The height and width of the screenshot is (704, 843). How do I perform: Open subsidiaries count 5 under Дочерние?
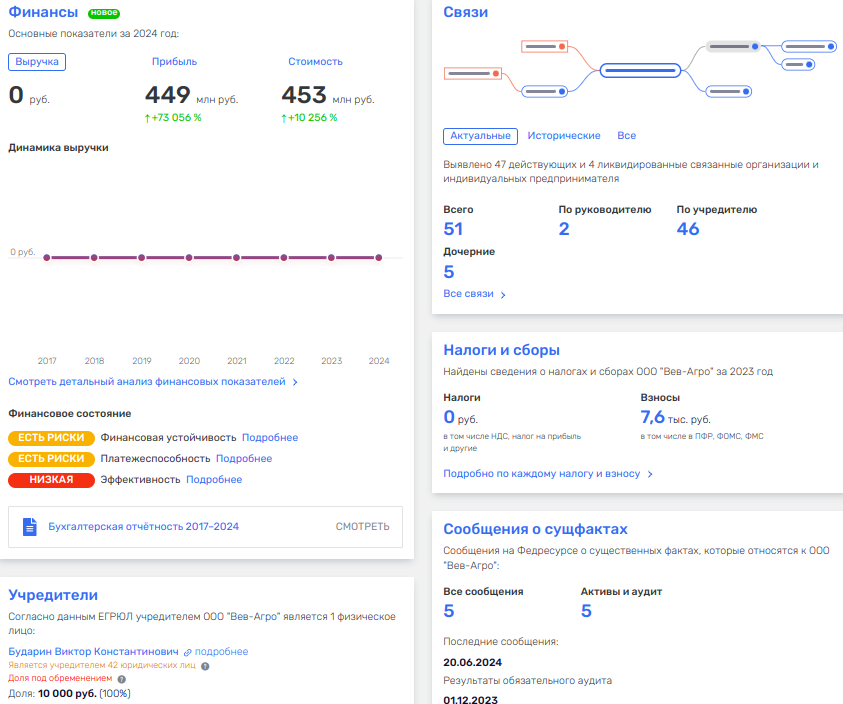pyautogui.click(x=449, y=272)
